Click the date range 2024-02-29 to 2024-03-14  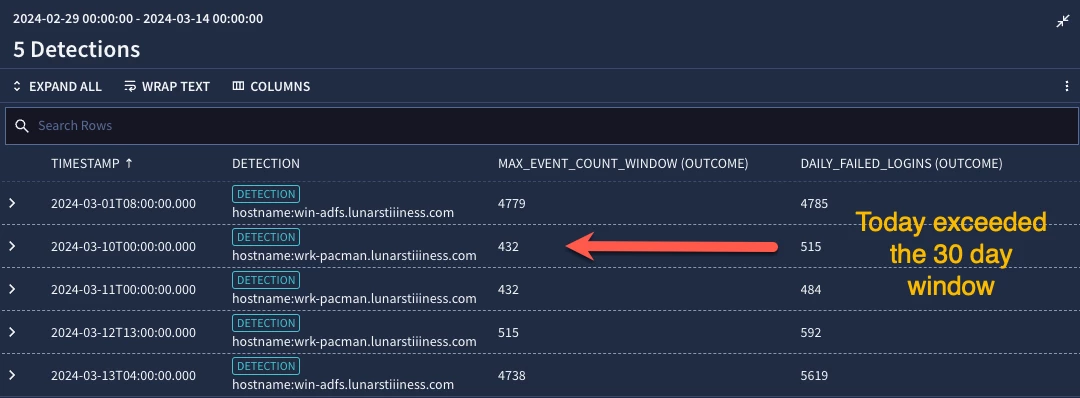(x=138, y=19)
